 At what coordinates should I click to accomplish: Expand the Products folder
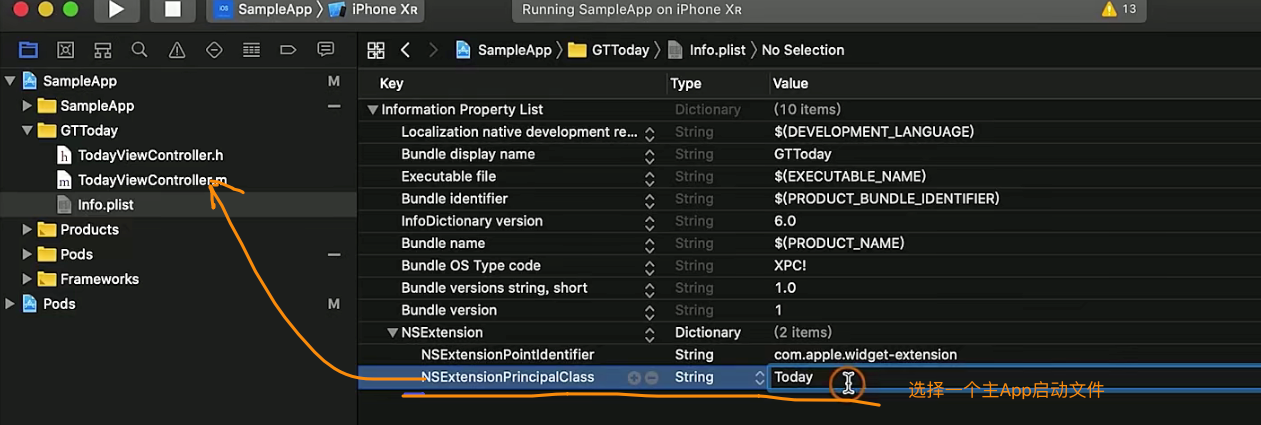[x=26, y=230]
